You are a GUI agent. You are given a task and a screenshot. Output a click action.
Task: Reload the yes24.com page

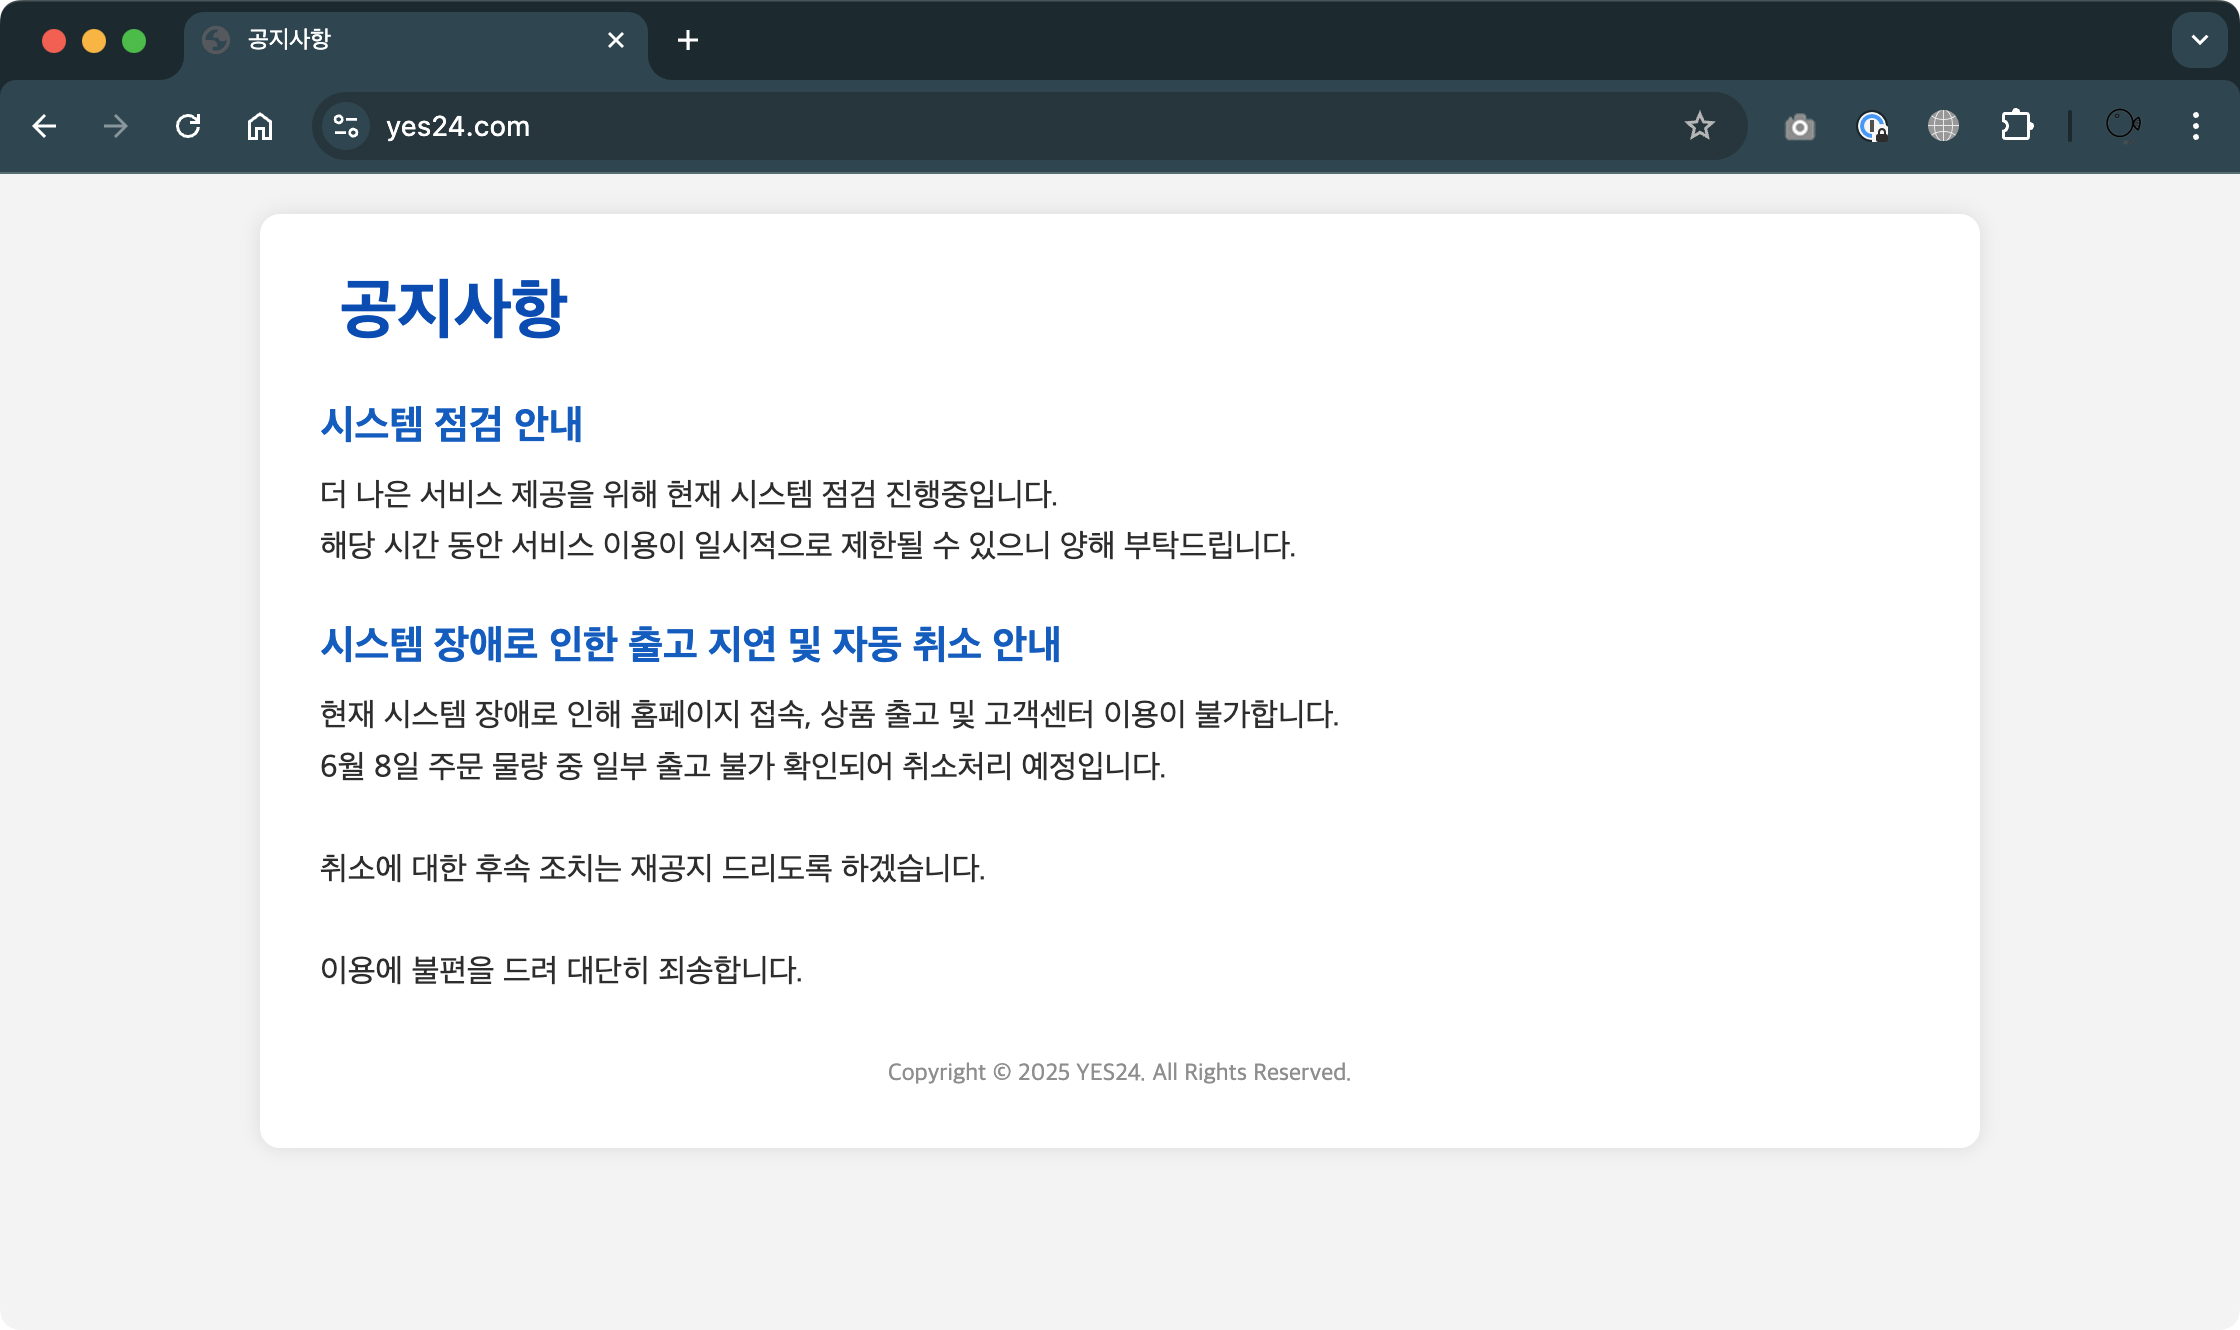188,126
